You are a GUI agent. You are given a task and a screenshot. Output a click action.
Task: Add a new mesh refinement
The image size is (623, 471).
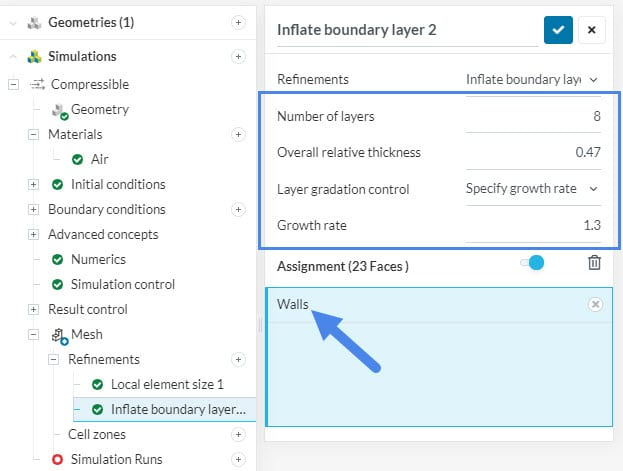click(238, 359)
